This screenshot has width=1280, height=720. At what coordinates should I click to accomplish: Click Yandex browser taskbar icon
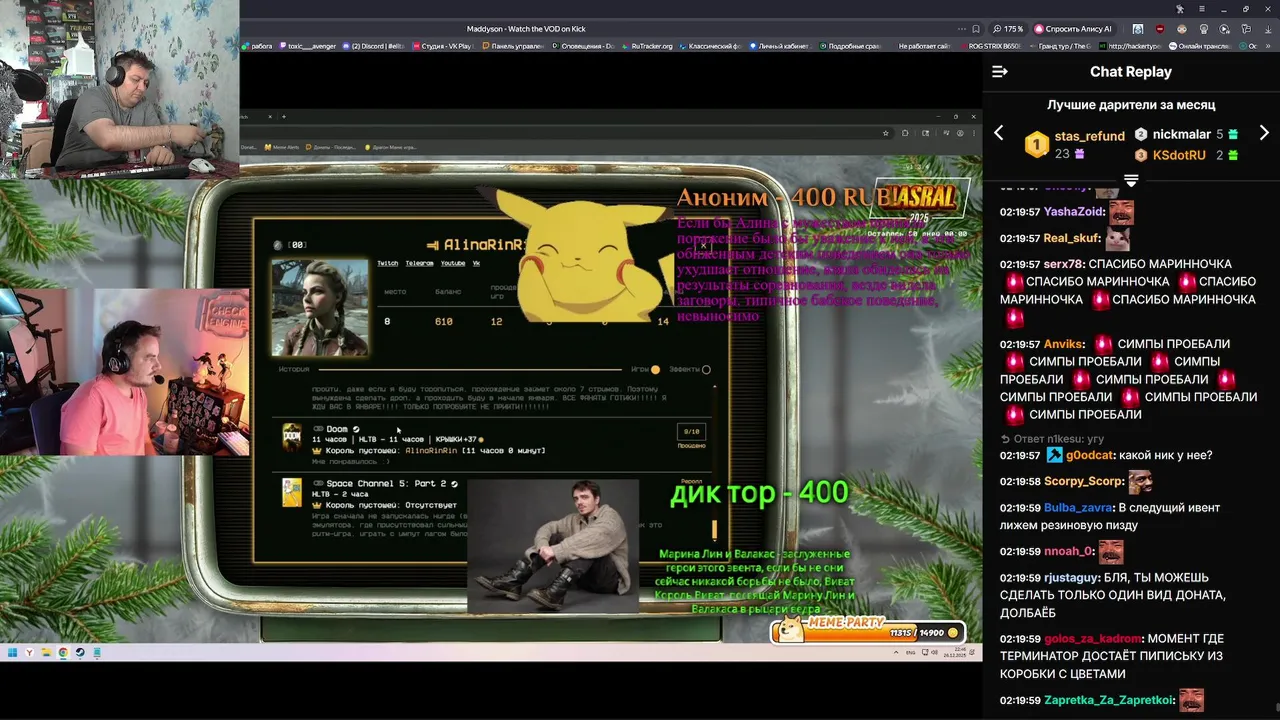pyautogui.click(x=30, y=653)
